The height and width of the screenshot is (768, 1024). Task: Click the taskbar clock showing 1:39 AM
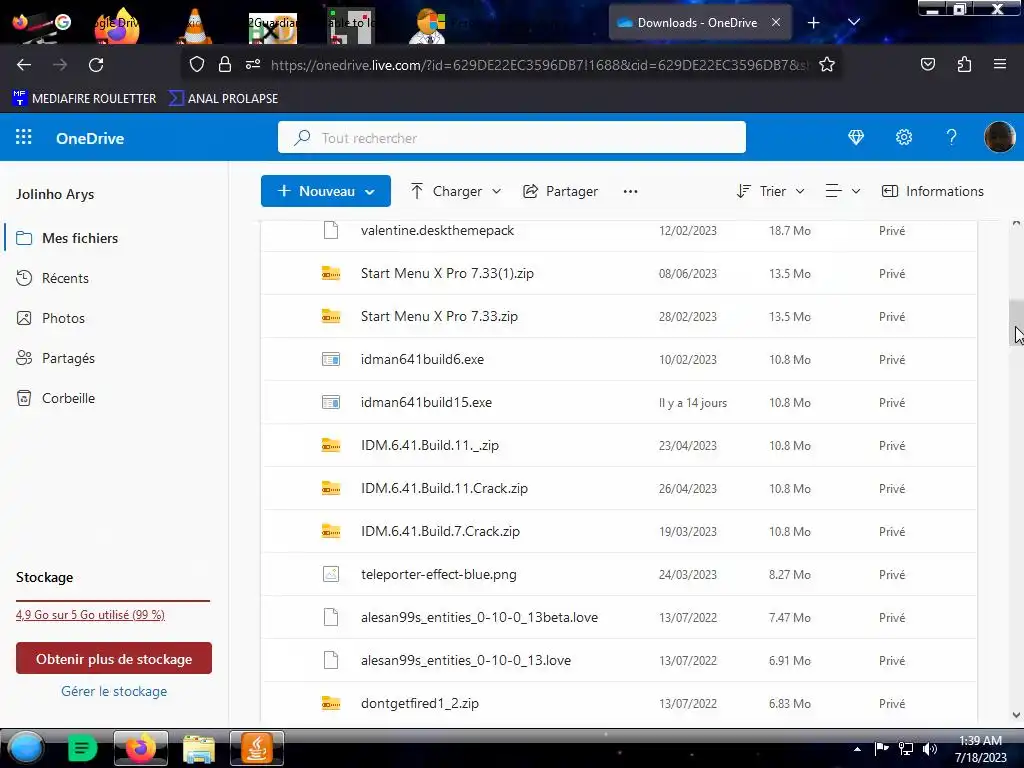(980, 749)
